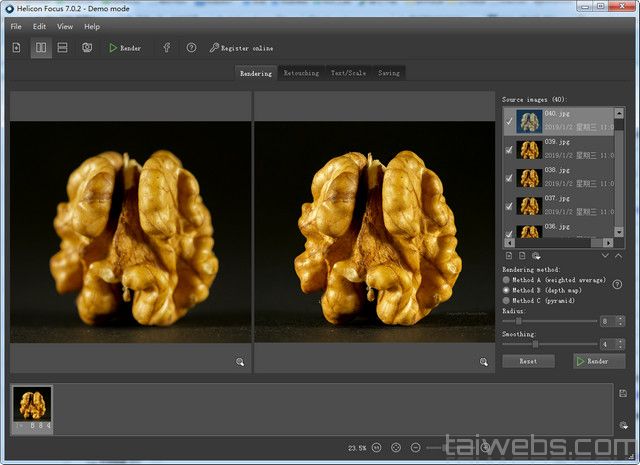Click the Smoothing slider handle
This screenshot has width=640, height=465.
[536, 344]
